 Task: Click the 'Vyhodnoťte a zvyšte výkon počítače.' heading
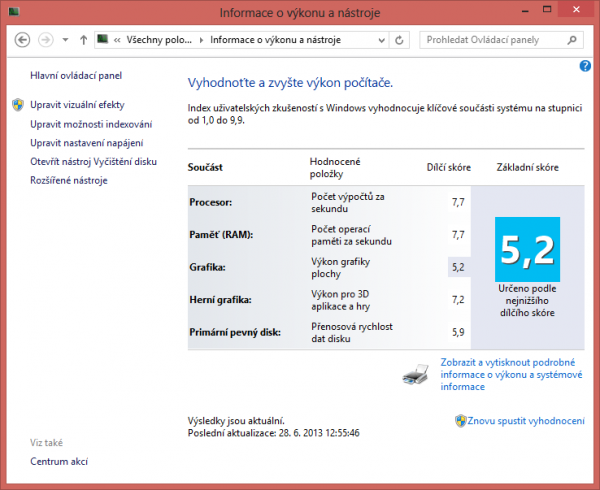click(290, 83)
